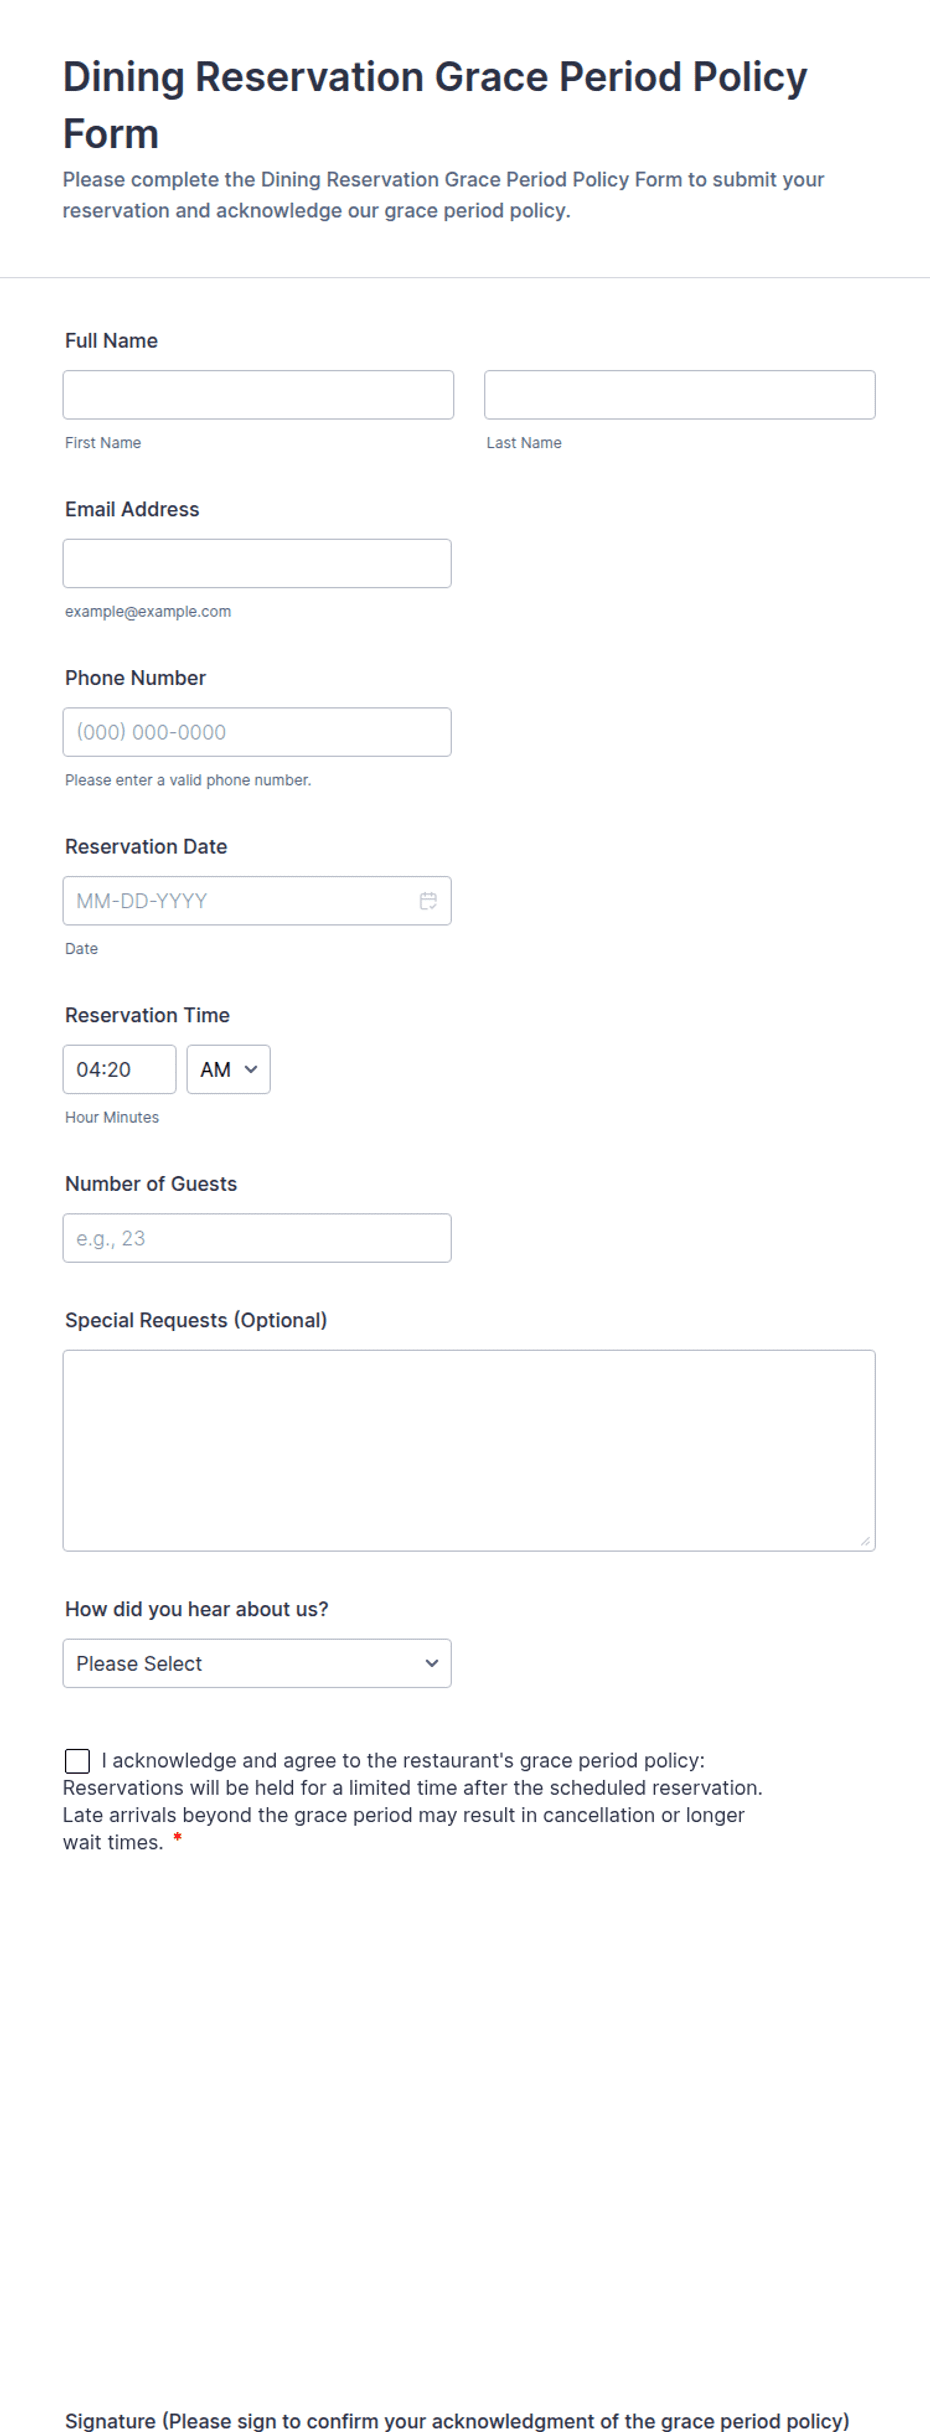Screen dimensions: 930x2432
Task: Click the Phone Number label
Action: pos(135,678)
